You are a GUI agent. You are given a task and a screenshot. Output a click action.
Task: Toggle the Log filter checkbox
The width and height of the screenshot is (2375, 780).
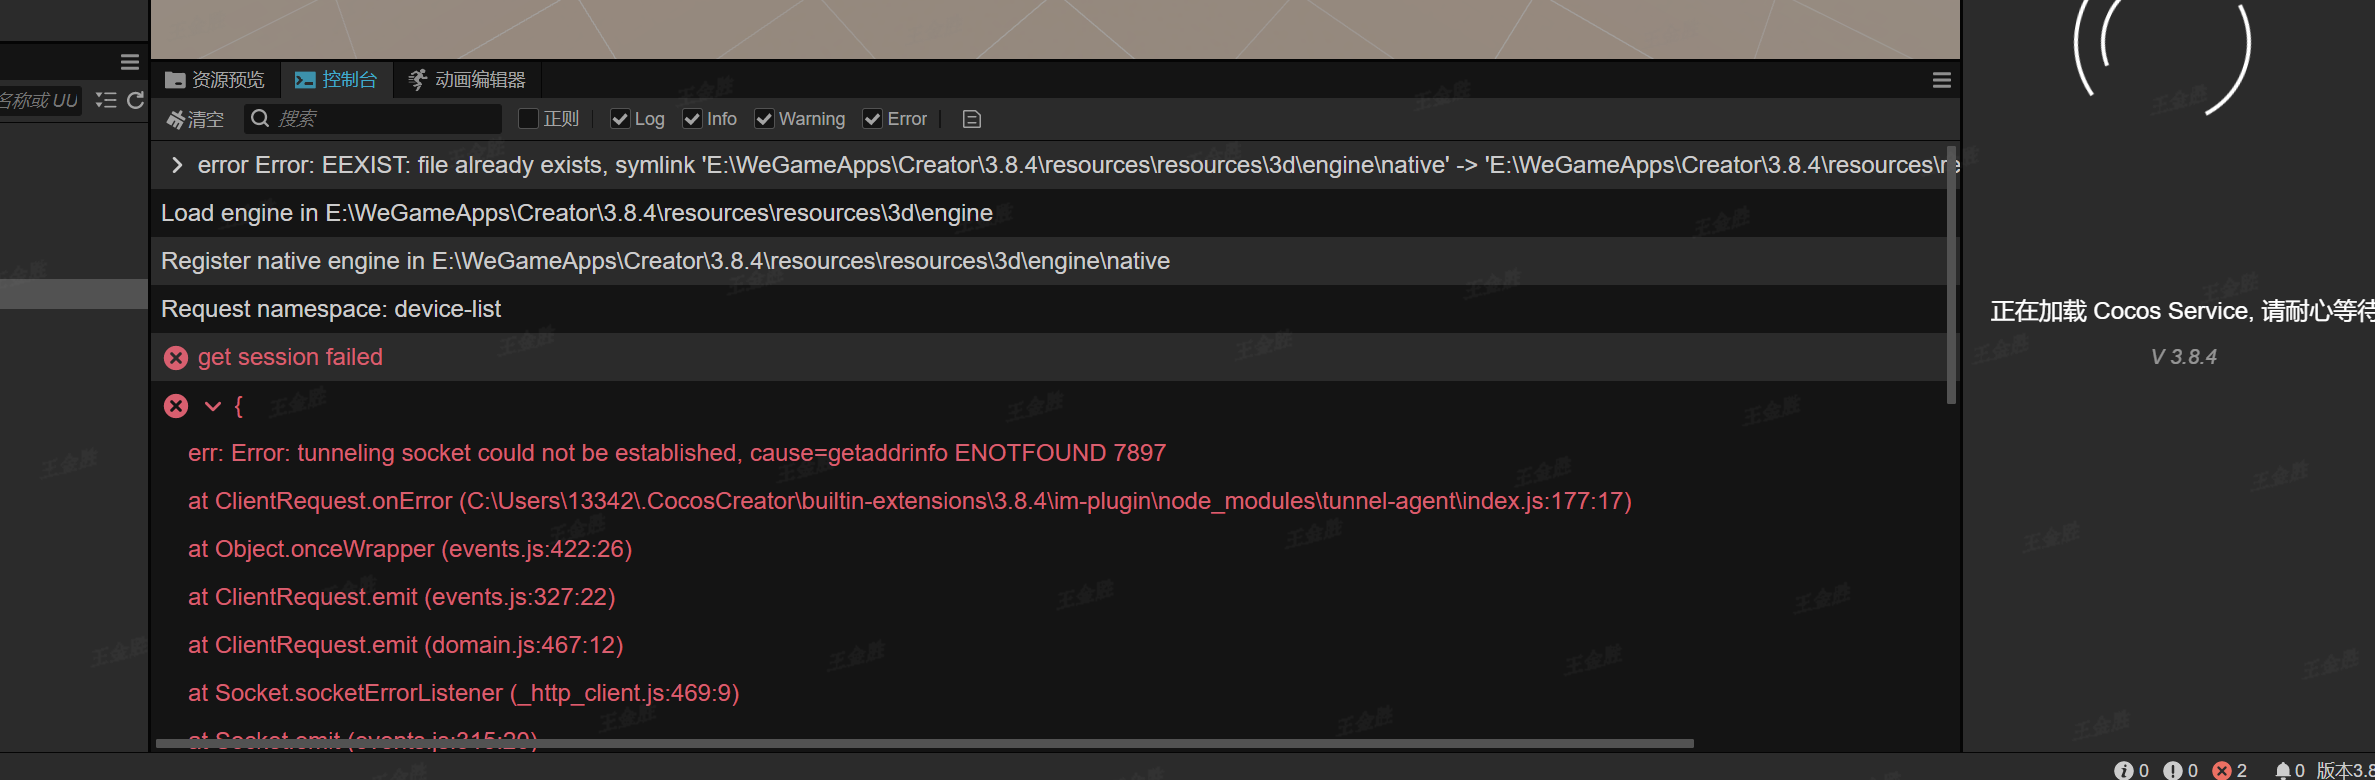tap(620, 119)
